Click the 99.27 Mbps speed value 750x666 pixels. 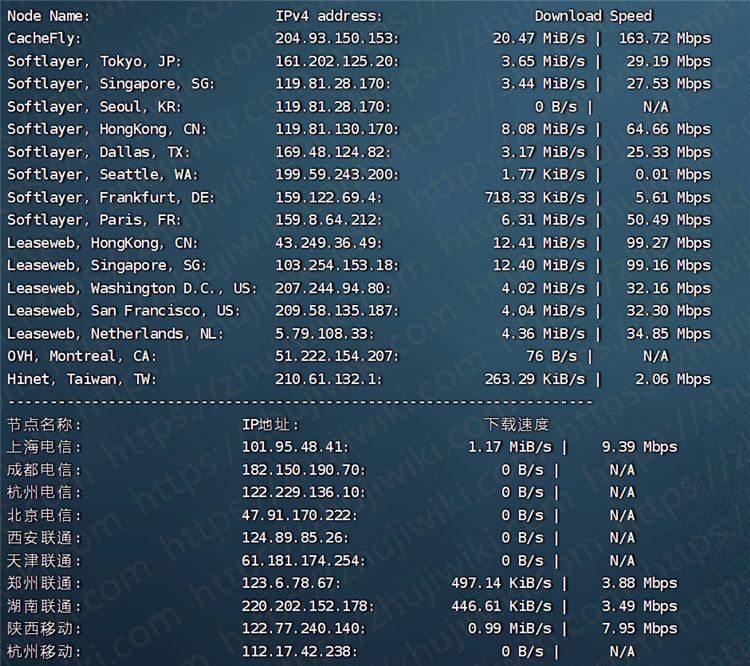[x=669, y=243]
